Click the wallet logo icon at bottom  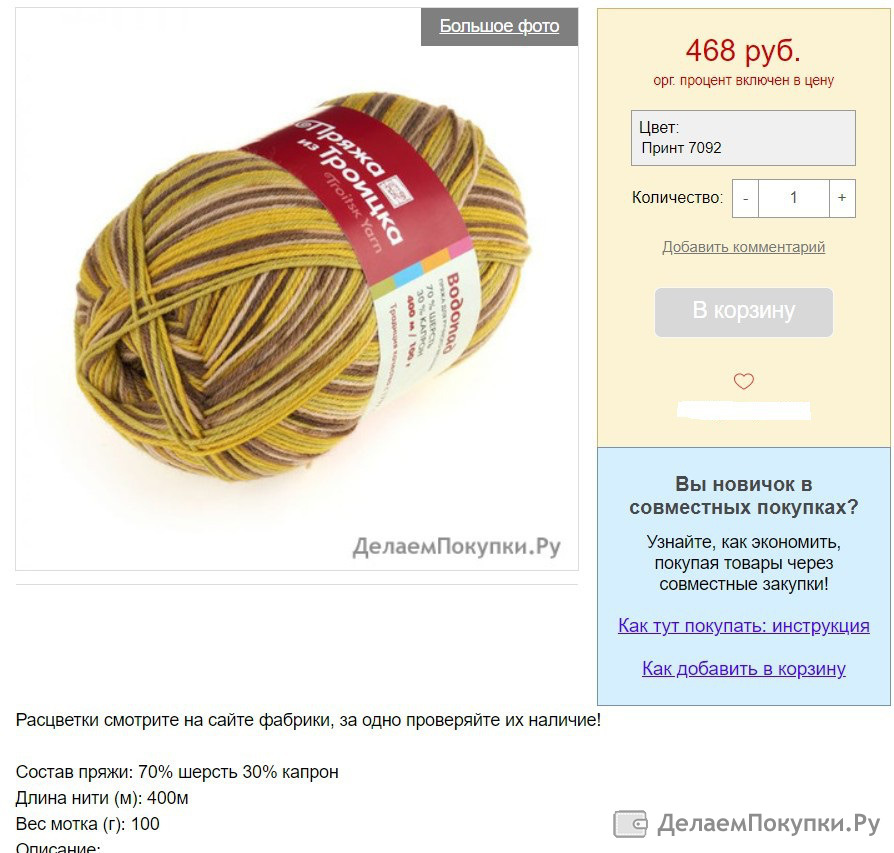click(630, 824)
